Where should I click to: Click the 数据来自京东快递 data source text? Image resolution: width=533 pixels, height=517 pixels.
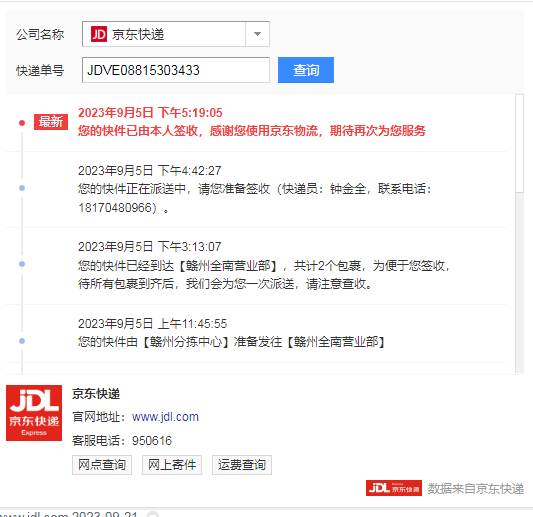[476, 489]
